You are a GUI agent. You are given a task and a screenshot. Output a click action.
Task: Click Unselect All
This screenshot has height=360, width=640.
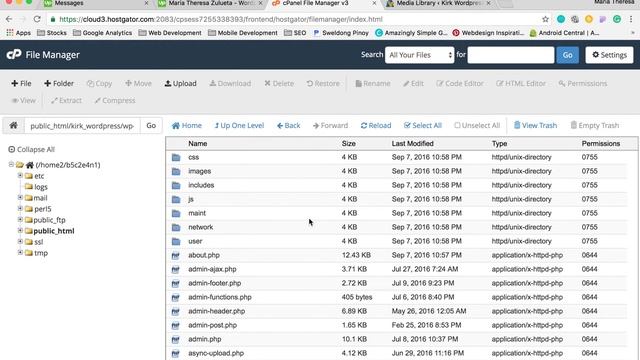[477, 125]
